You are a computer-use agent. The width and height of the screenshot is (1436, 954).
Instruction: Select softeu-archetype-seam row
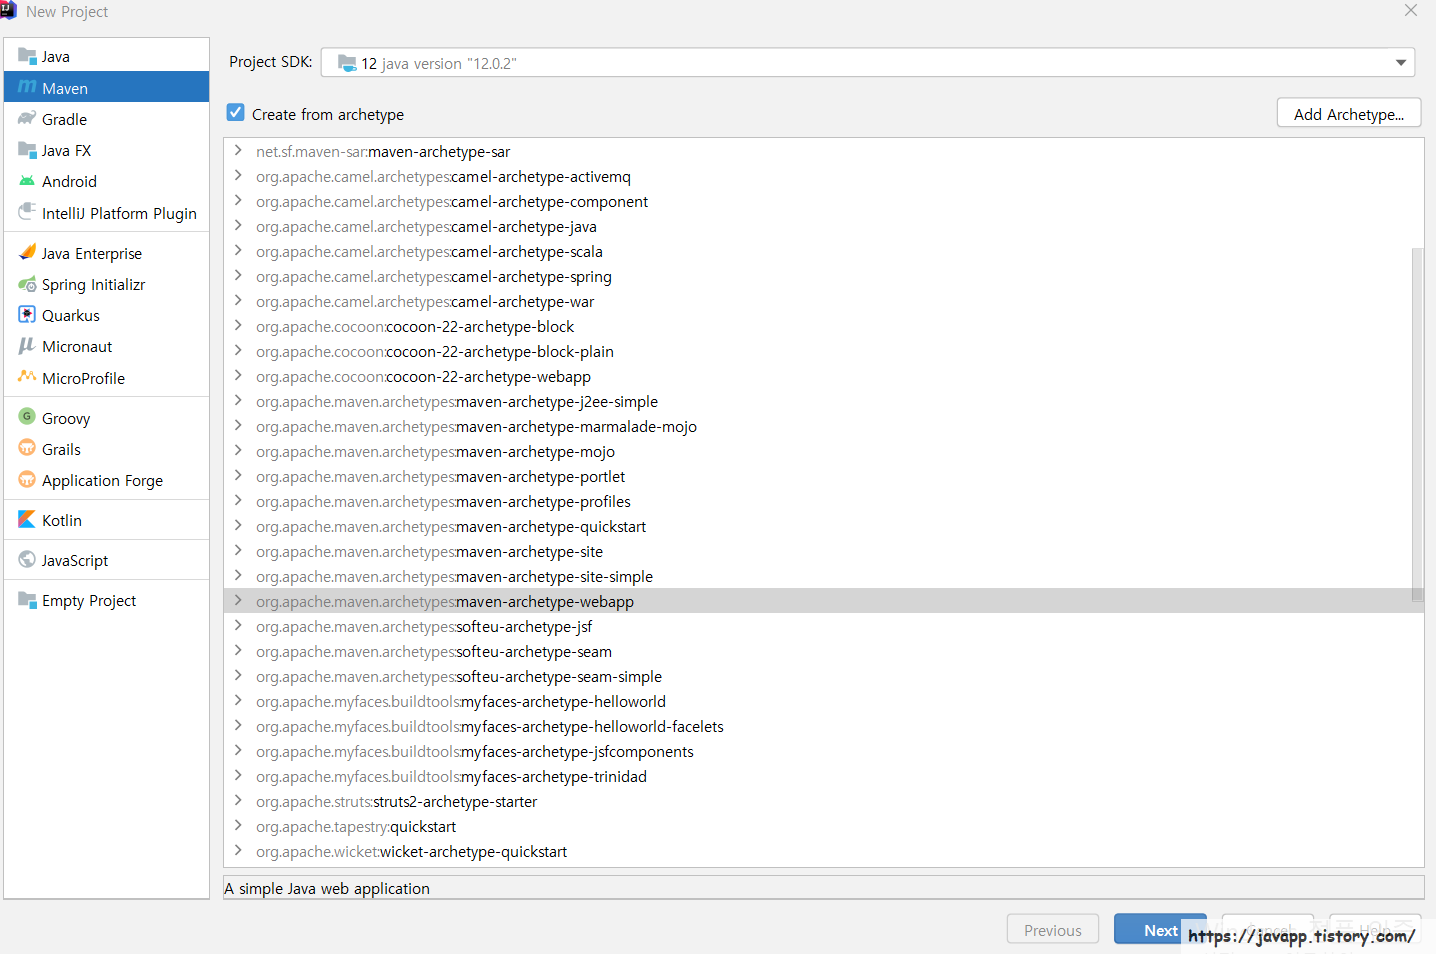(x=824, y=651)
